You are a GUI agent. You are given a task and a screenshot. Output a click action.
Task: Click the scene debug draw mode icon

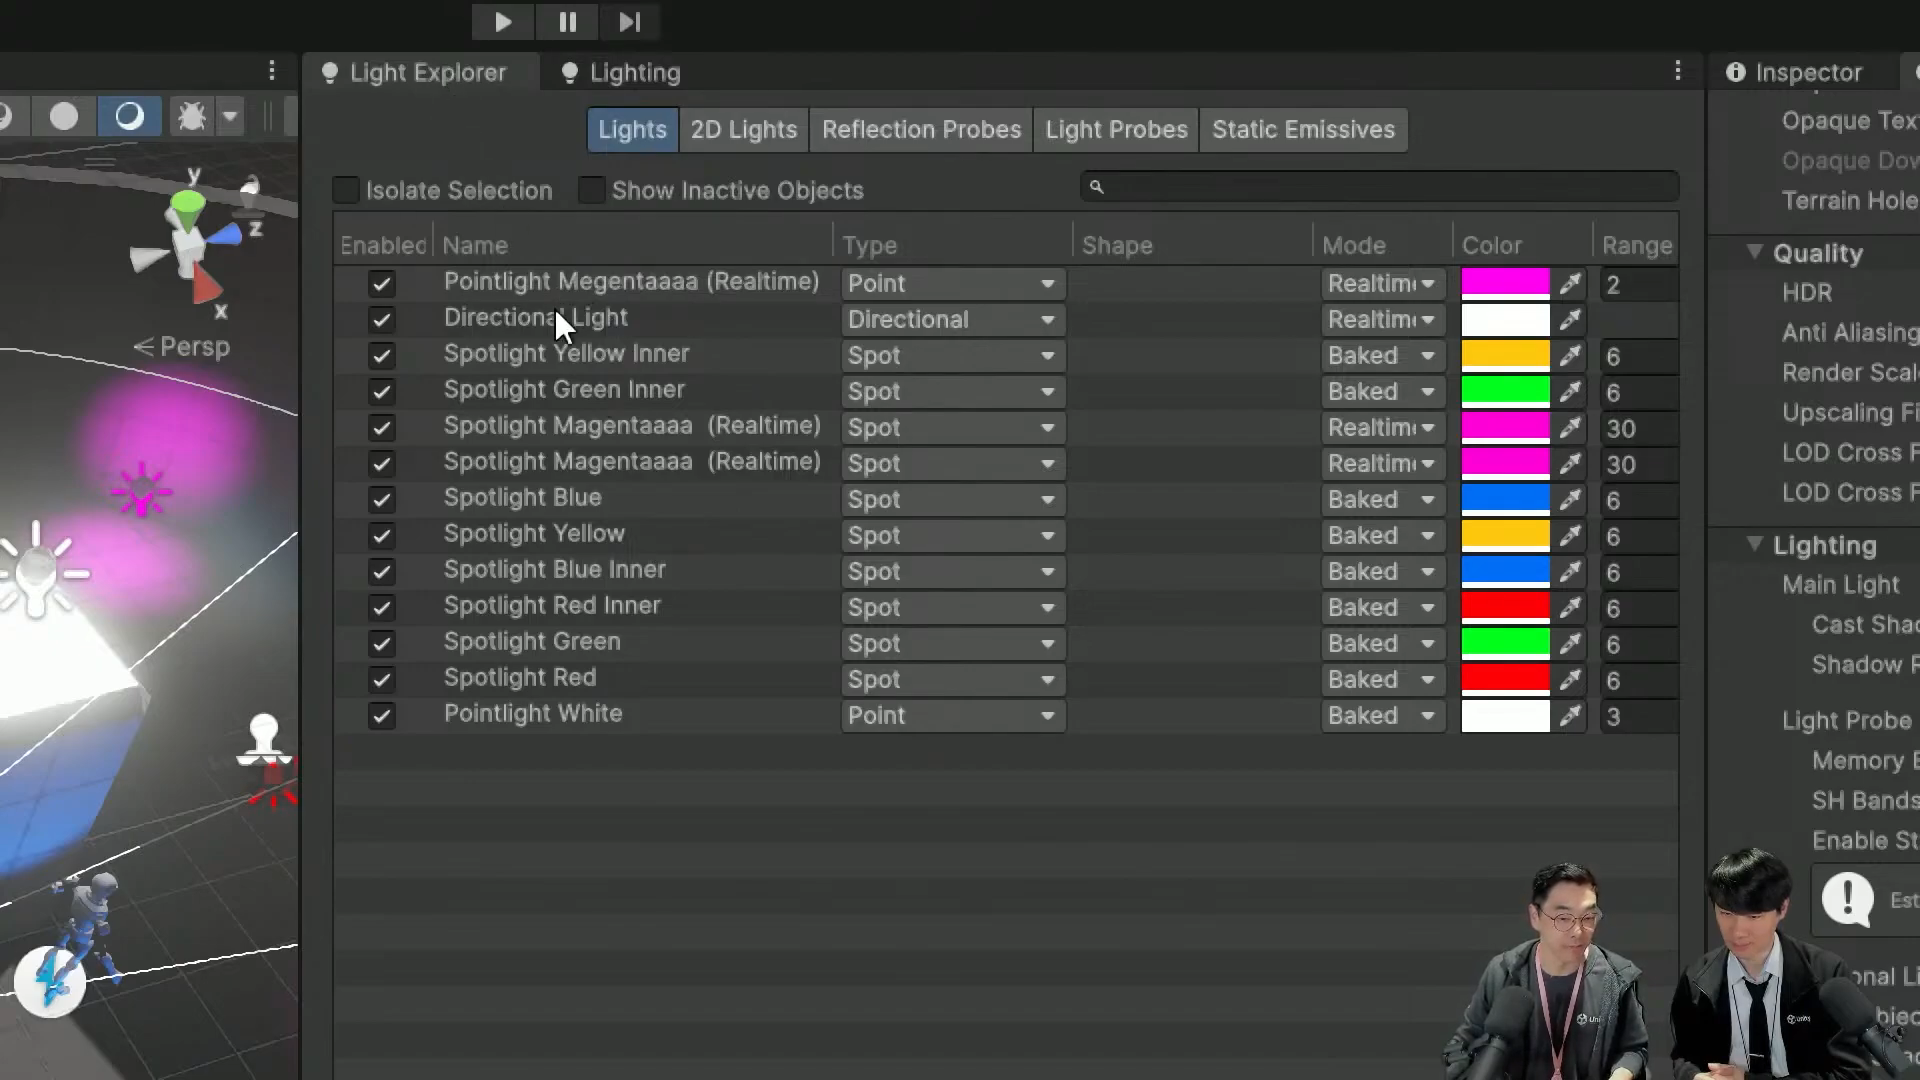191,117
